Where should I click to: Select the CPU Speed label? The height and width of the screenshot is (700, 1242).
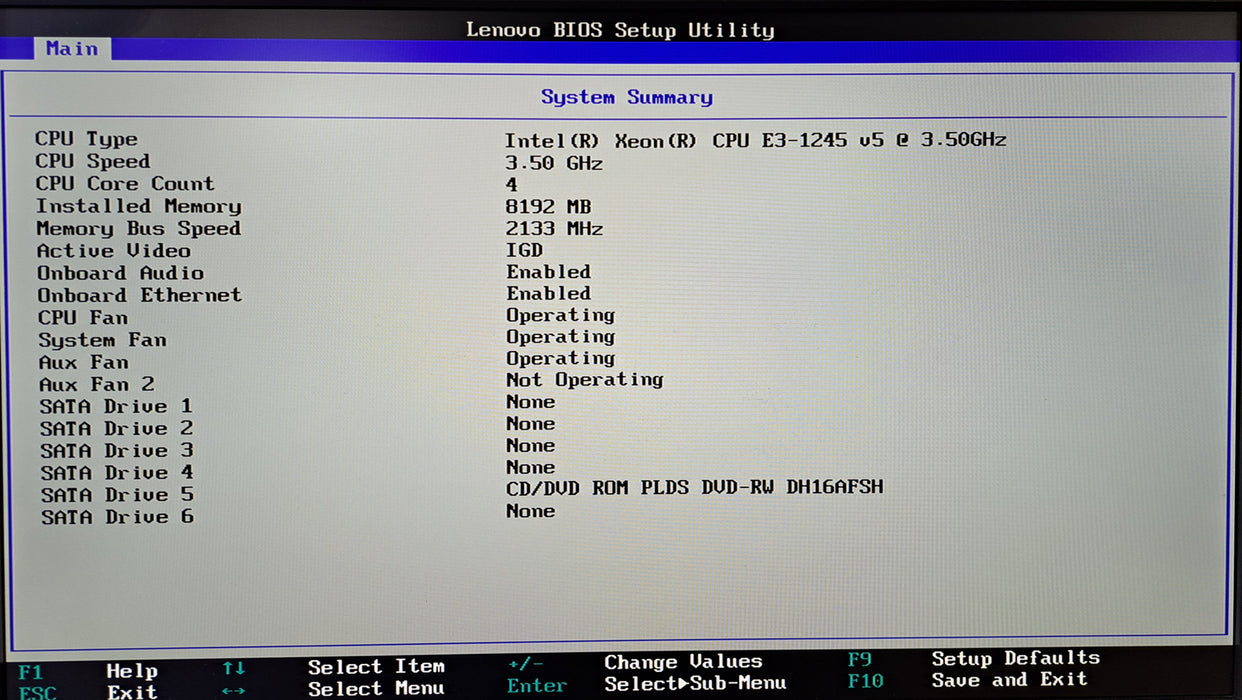[x=92, y=161]
